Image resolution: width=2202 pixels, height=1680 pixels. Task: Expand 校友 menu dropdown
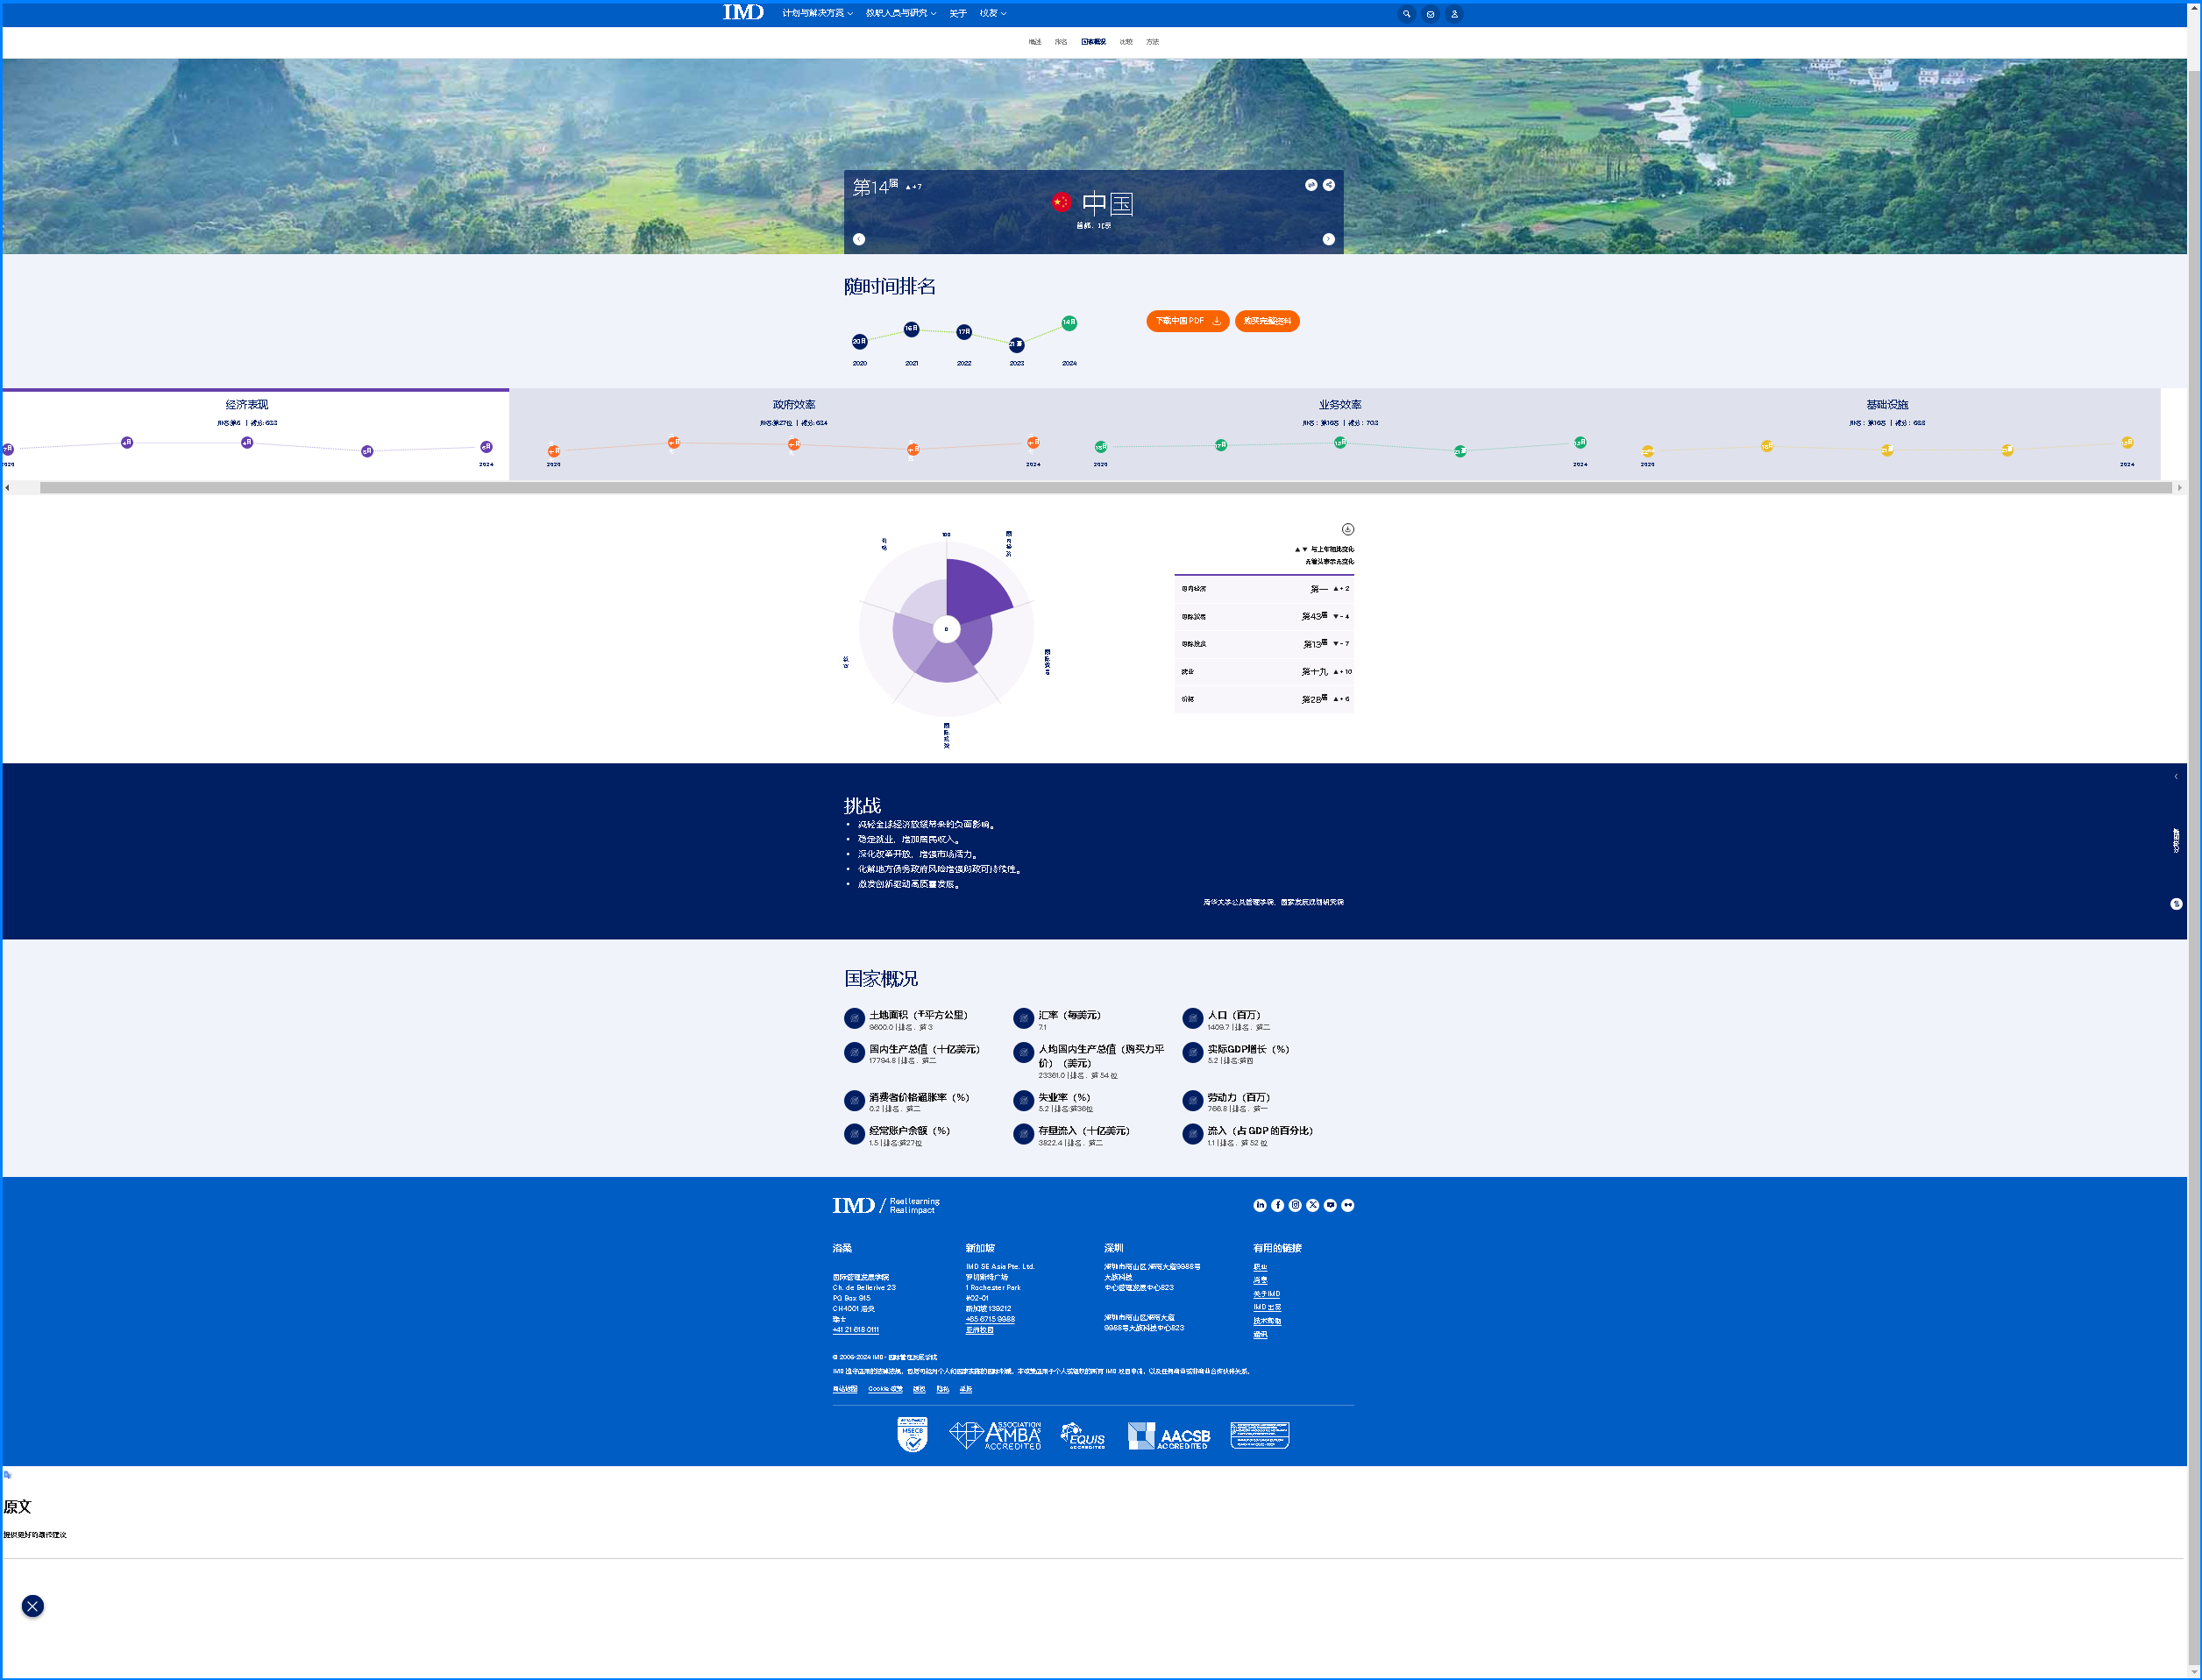coord(992,13)
